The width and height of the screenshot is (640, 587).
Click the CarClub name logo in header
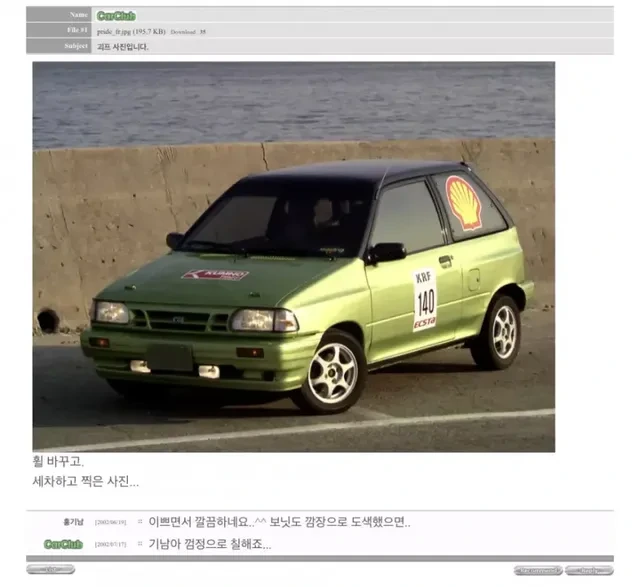(116, 16)
